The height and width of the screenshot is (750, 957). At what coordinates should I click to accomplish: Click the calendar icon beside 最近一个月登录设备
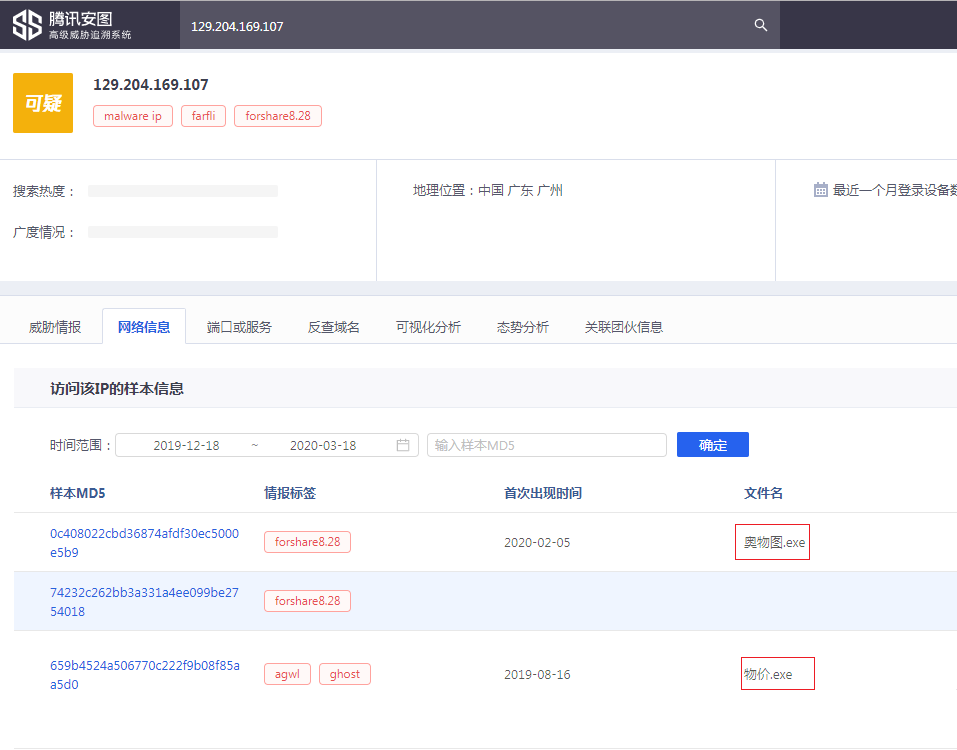(820, 190)
